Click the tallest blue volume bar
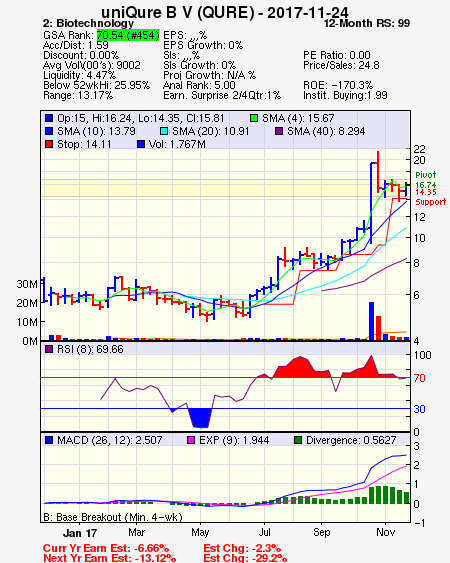 371,321
